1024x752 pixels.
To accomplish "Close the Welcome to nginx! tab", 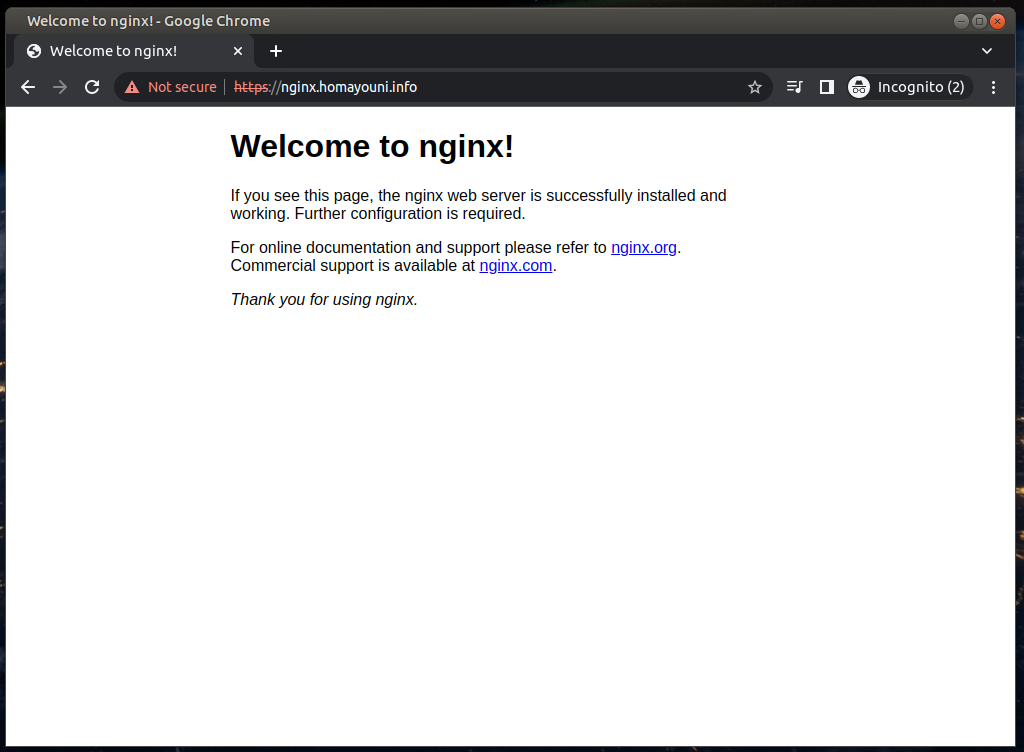I will [238, 51].
